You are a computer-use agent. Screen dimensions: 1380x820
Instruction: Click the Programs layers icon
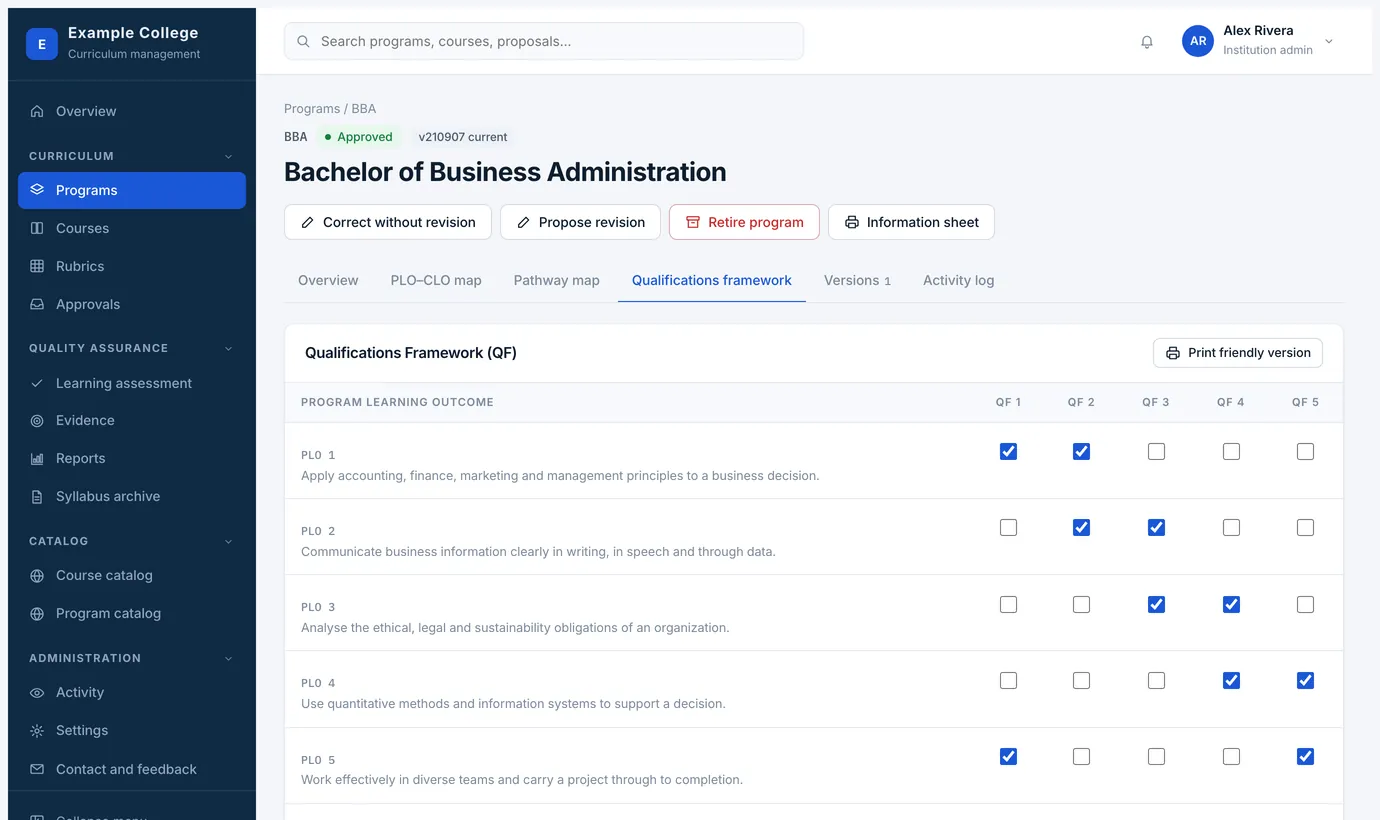[37, 190]
